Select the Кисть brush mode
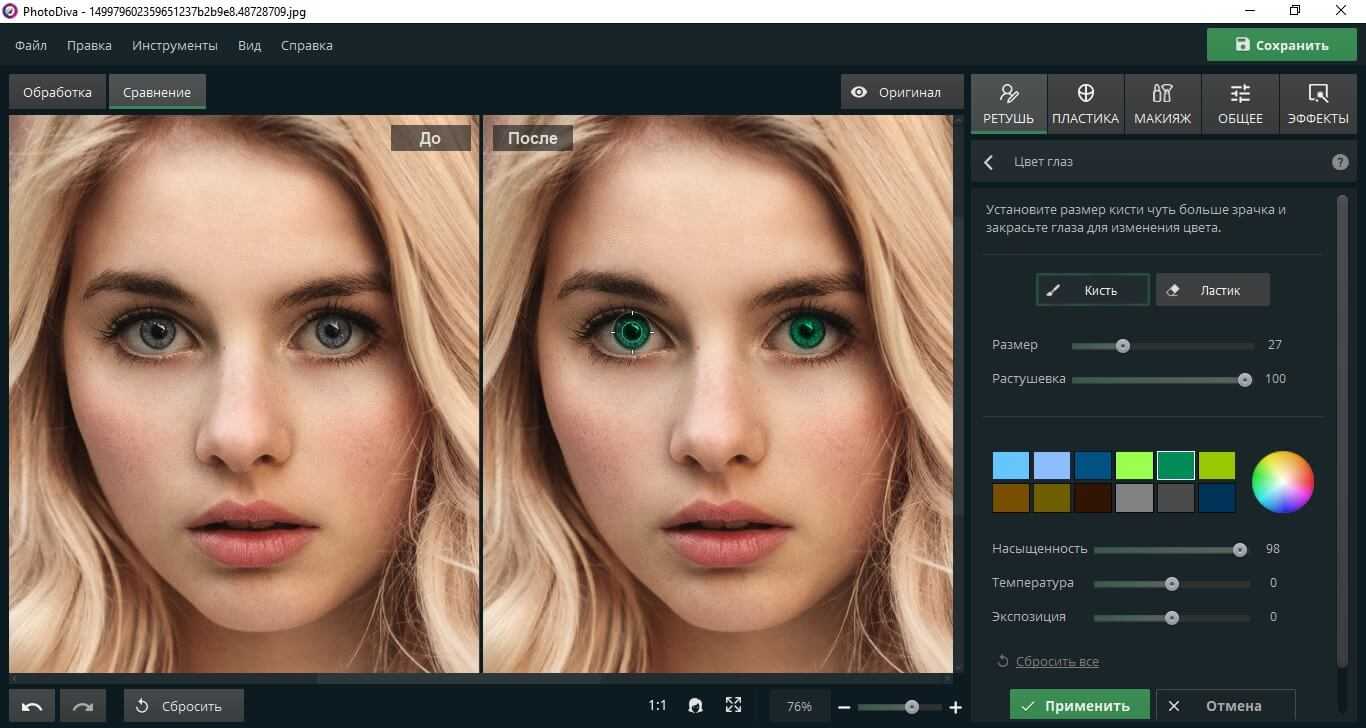1366x728 pixels. pos(1092,290)
